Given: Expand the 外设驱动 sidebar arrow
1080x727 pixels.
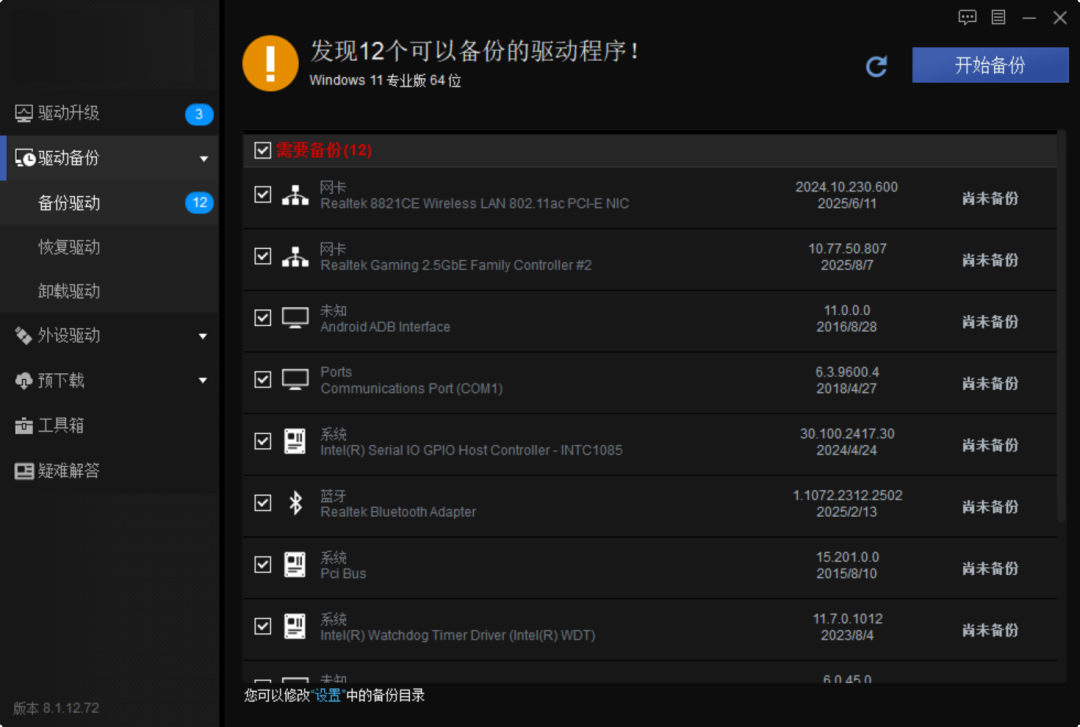Looking at the screenshot, I should pos(203,336).
